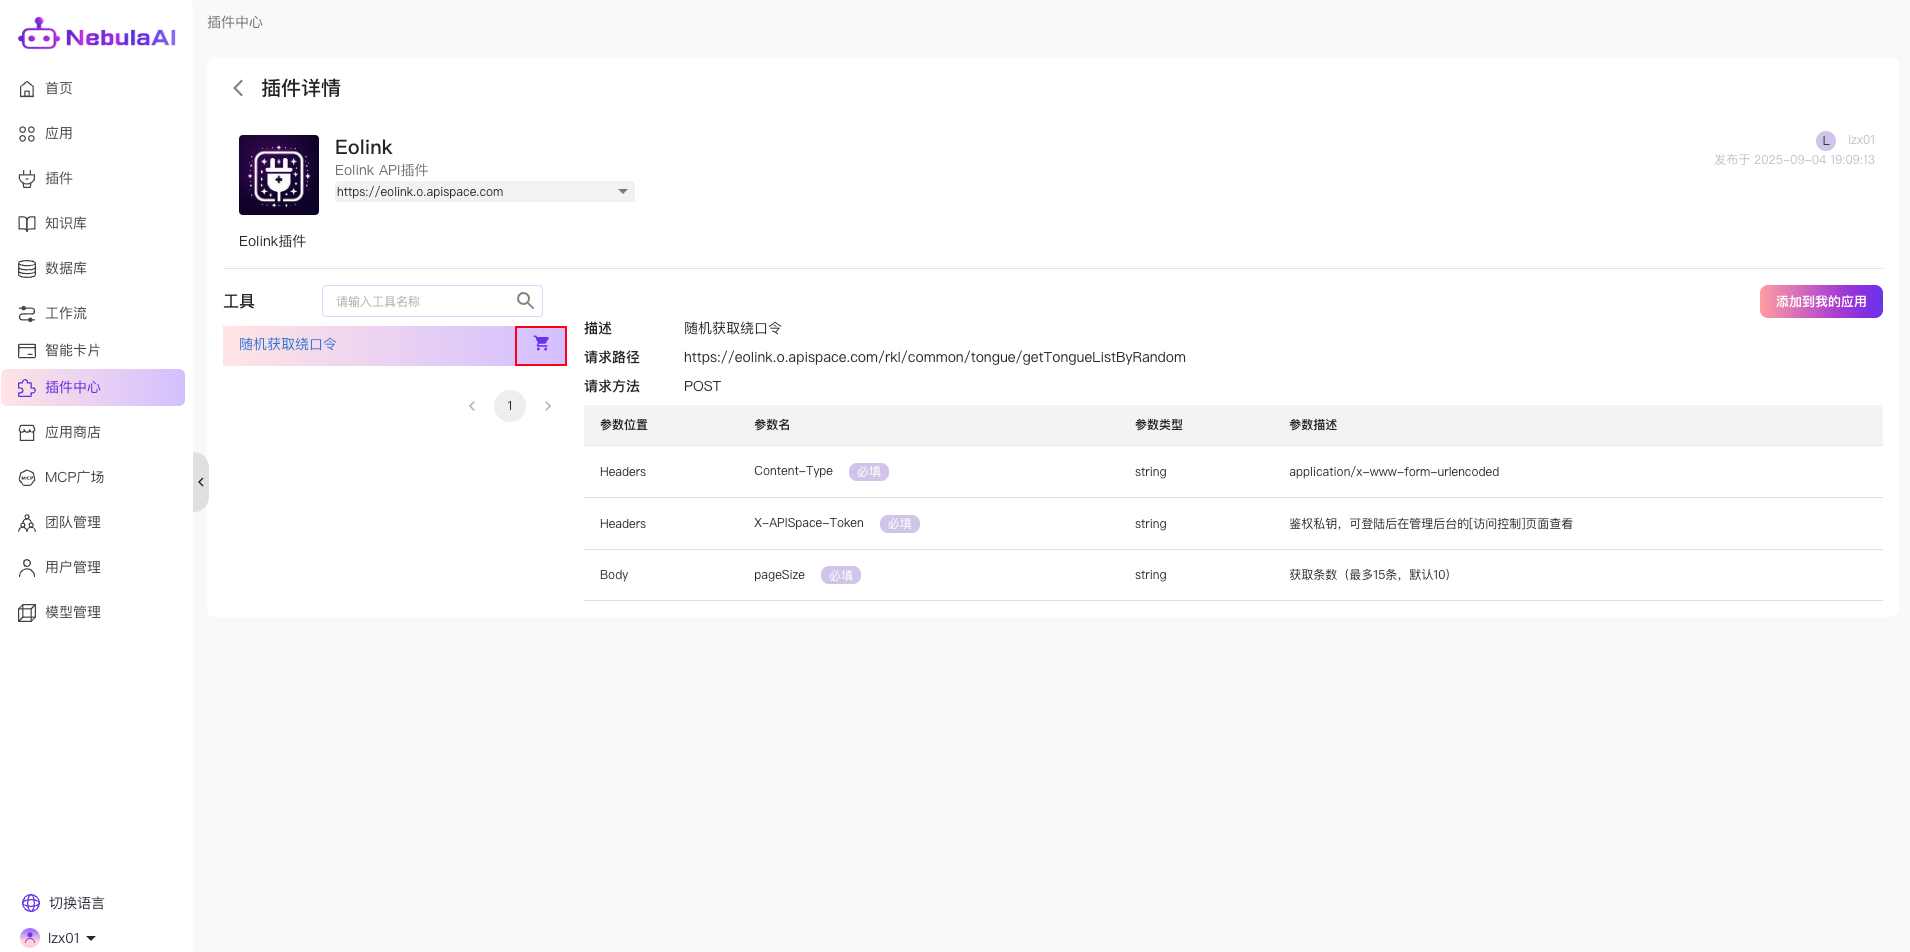Screen dimensions: 1910x952
Task: Click the lzx01 avatar at bottom left
Action: [30, 937]
